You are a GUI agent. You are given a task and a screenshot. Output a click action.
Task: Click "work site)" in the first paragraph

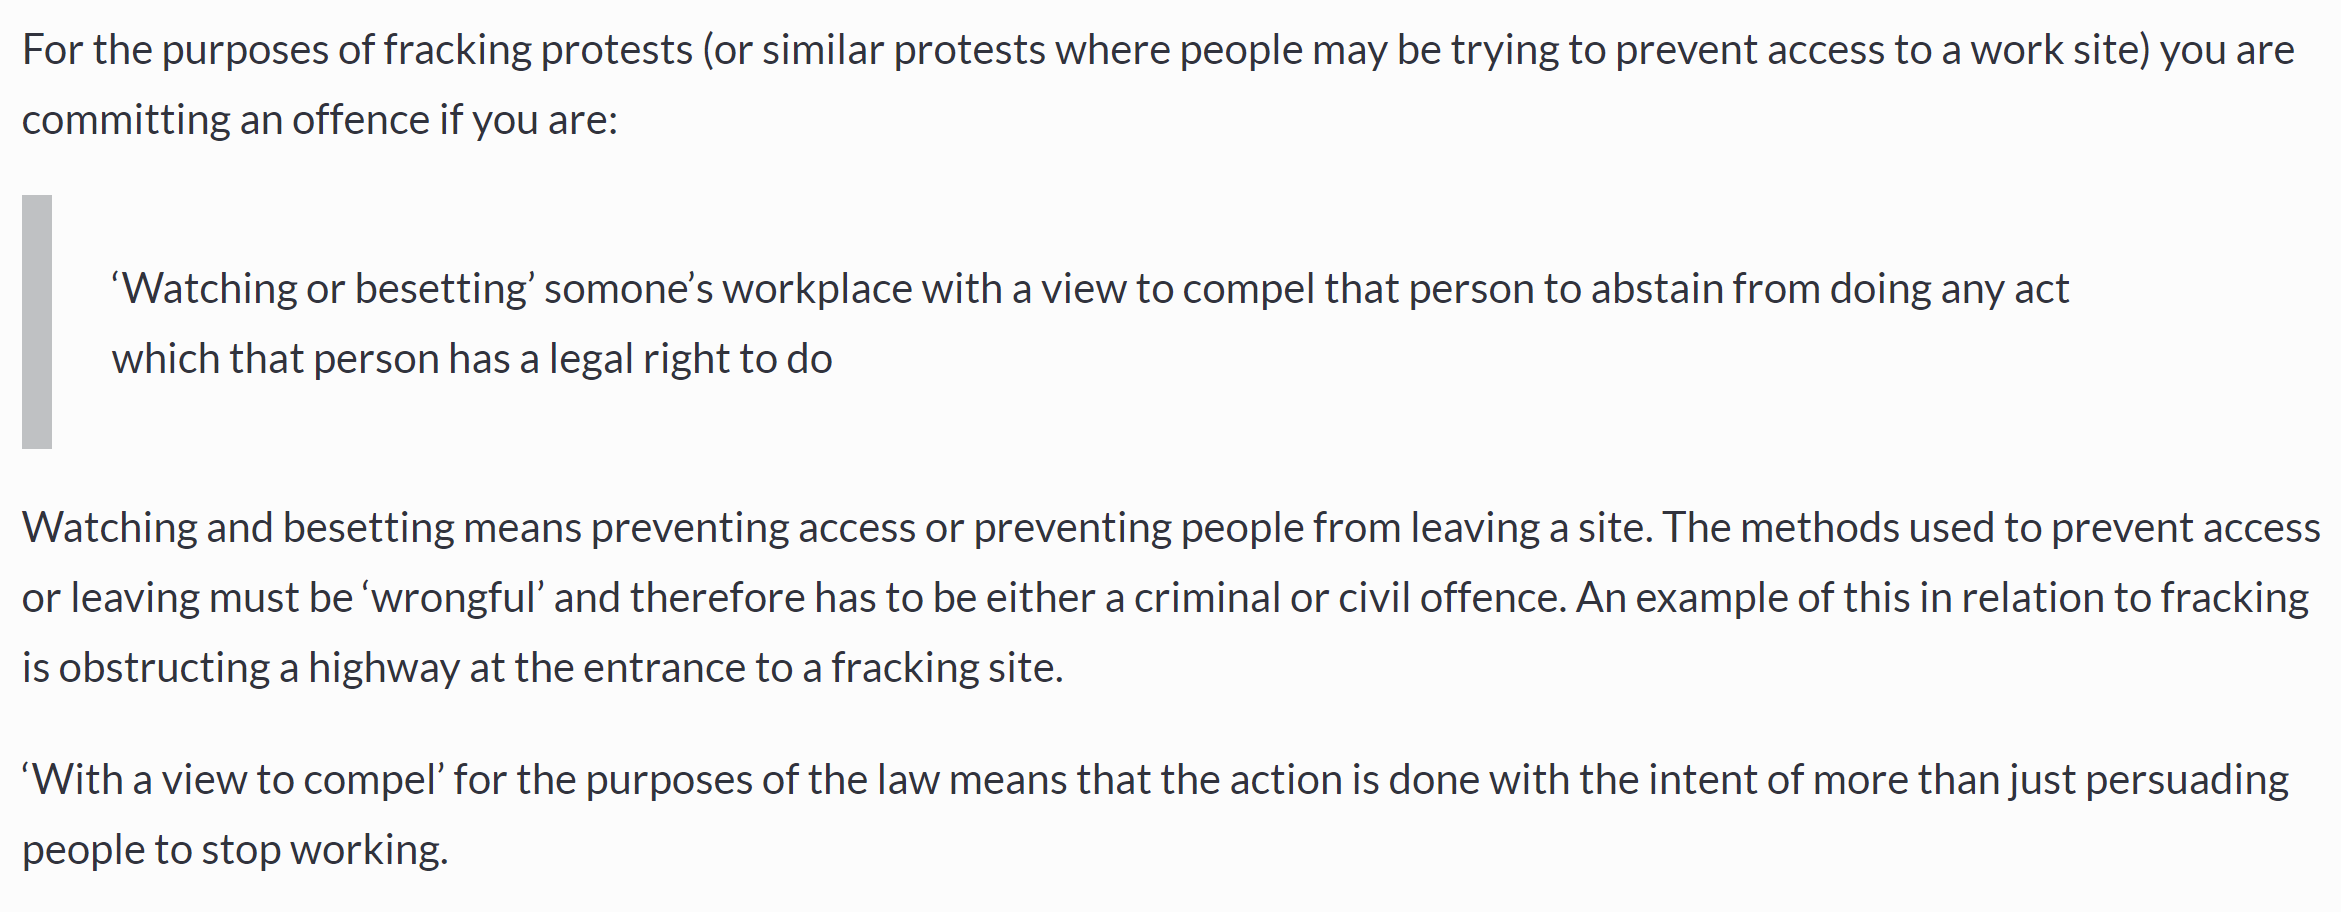click(x=2060, y=50)
